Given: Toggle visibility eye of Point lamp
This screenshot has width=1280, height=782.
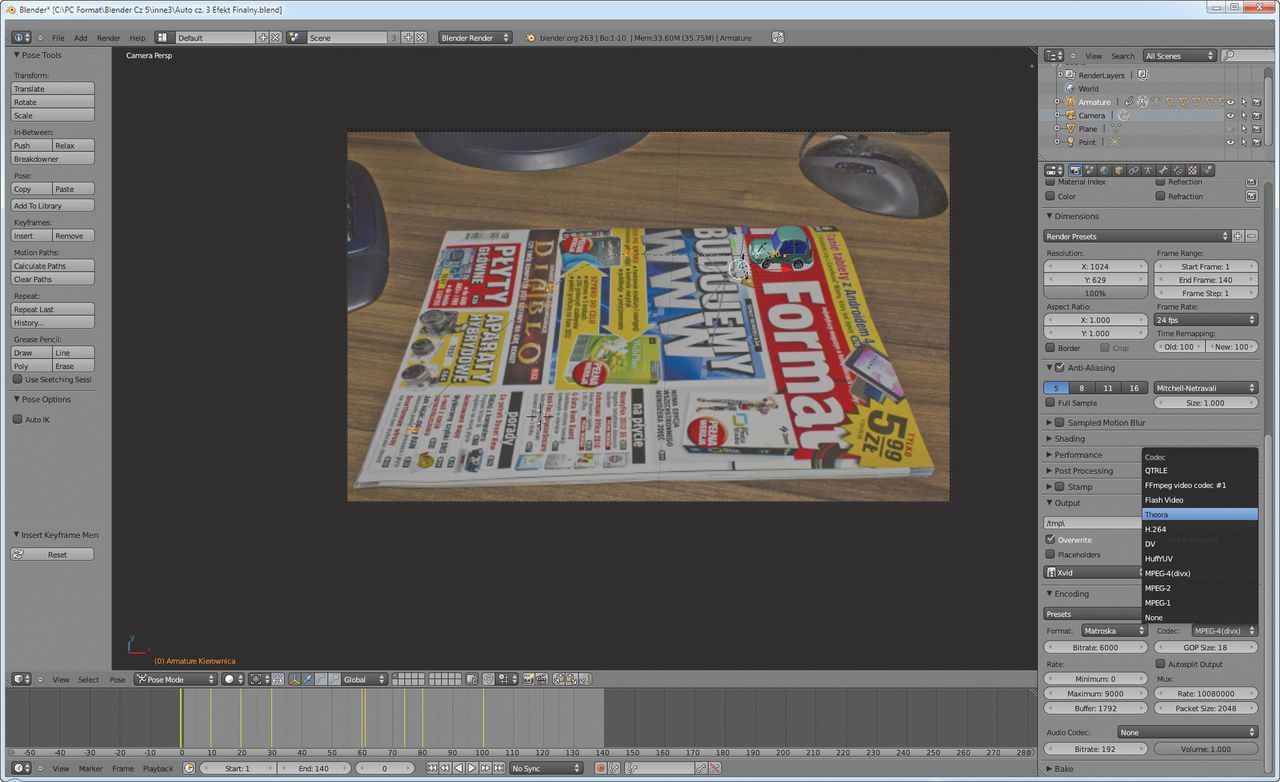Looking at the screenshot, I should 1231,142.
